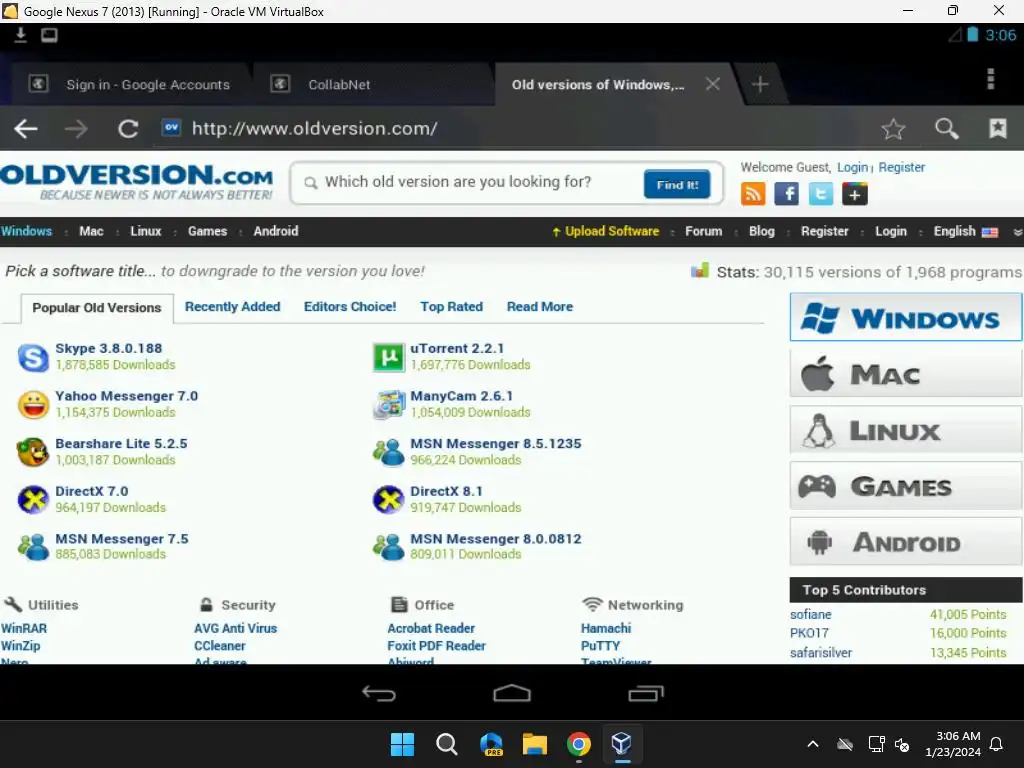Click the browser forward arrow
The width and height of the screenshot is (1024, 768).
[x=76, y=129]
